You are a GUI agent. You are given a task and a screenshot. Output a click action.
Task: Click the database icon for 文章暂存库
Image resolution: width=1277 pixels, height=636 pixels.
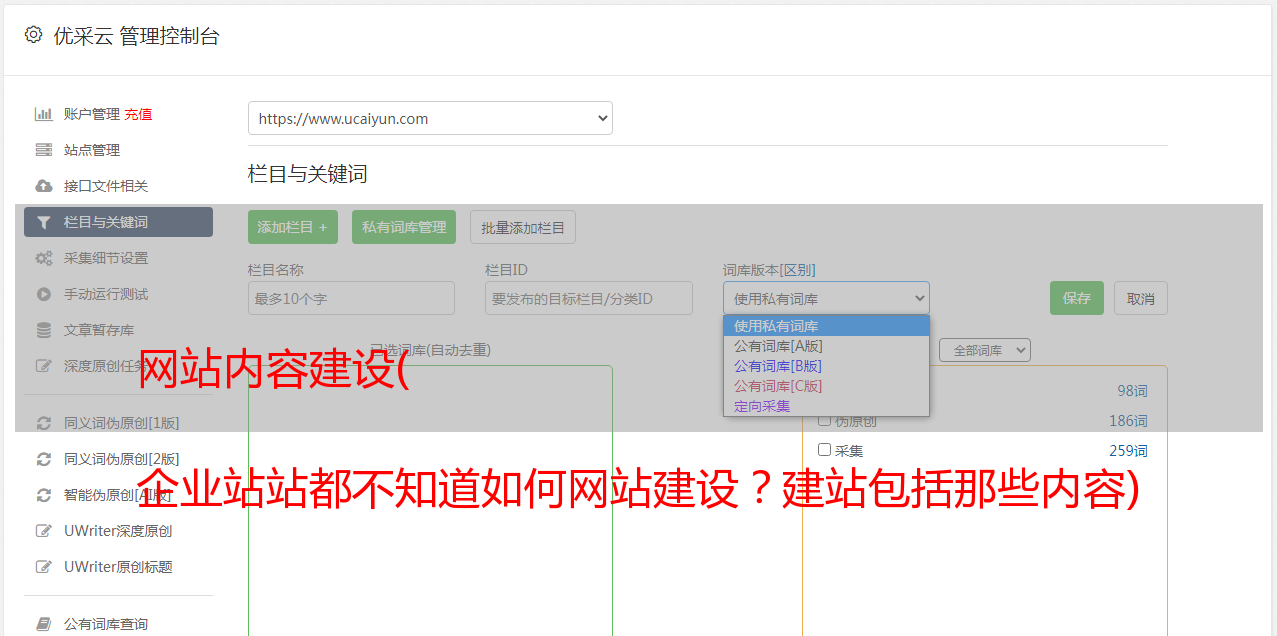(44, 330)
